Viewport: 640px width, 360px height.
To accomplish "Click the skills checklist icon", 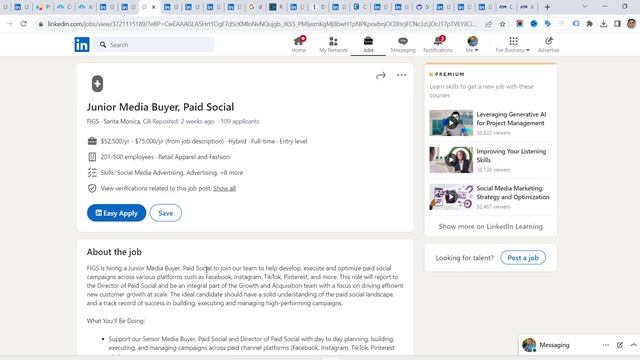I will (92, 173).
